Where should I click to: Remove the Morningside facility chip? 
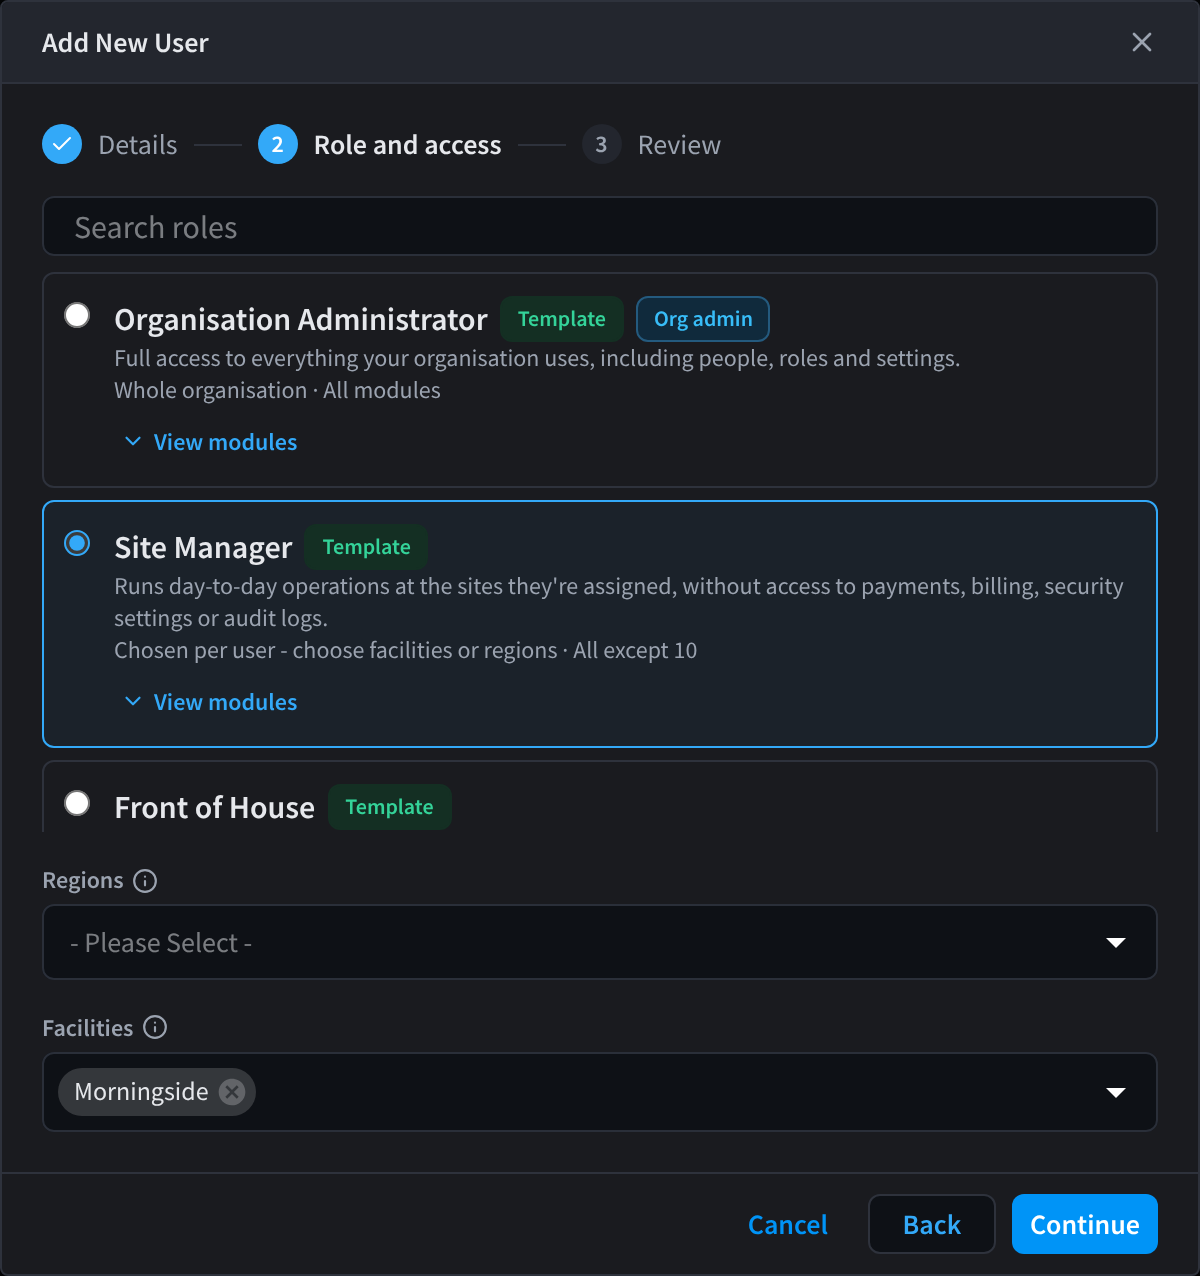(x=232, y=1092)
